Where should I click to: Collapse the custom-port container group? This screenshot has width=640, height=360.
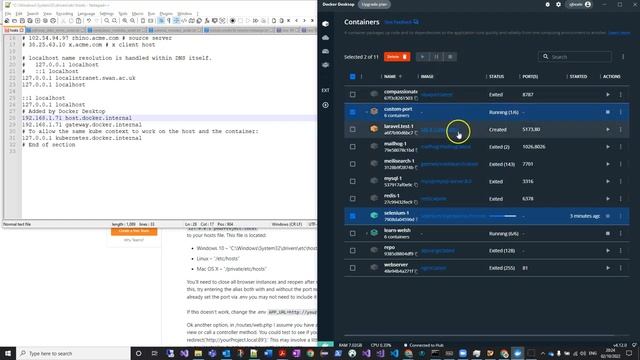366,112
